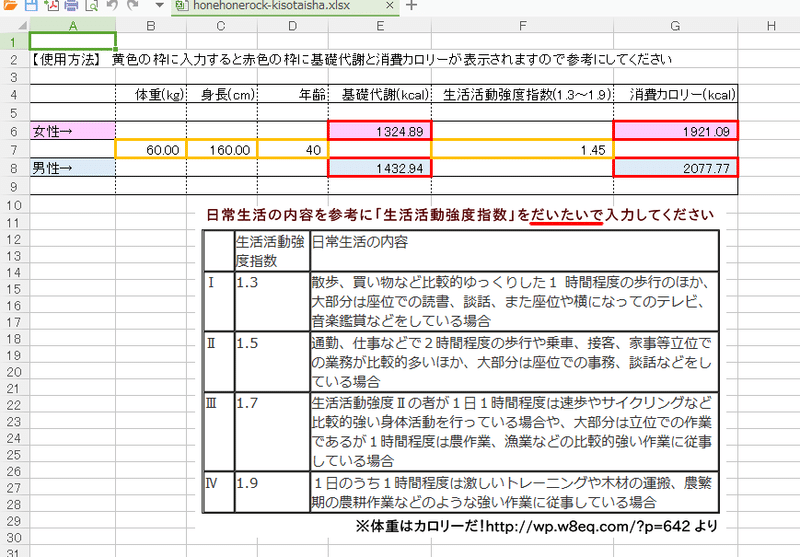This screenshot has width=800, height=557.
Task: Click the source note with wp.w8eq.com URL
Action: tap(537, 526)
